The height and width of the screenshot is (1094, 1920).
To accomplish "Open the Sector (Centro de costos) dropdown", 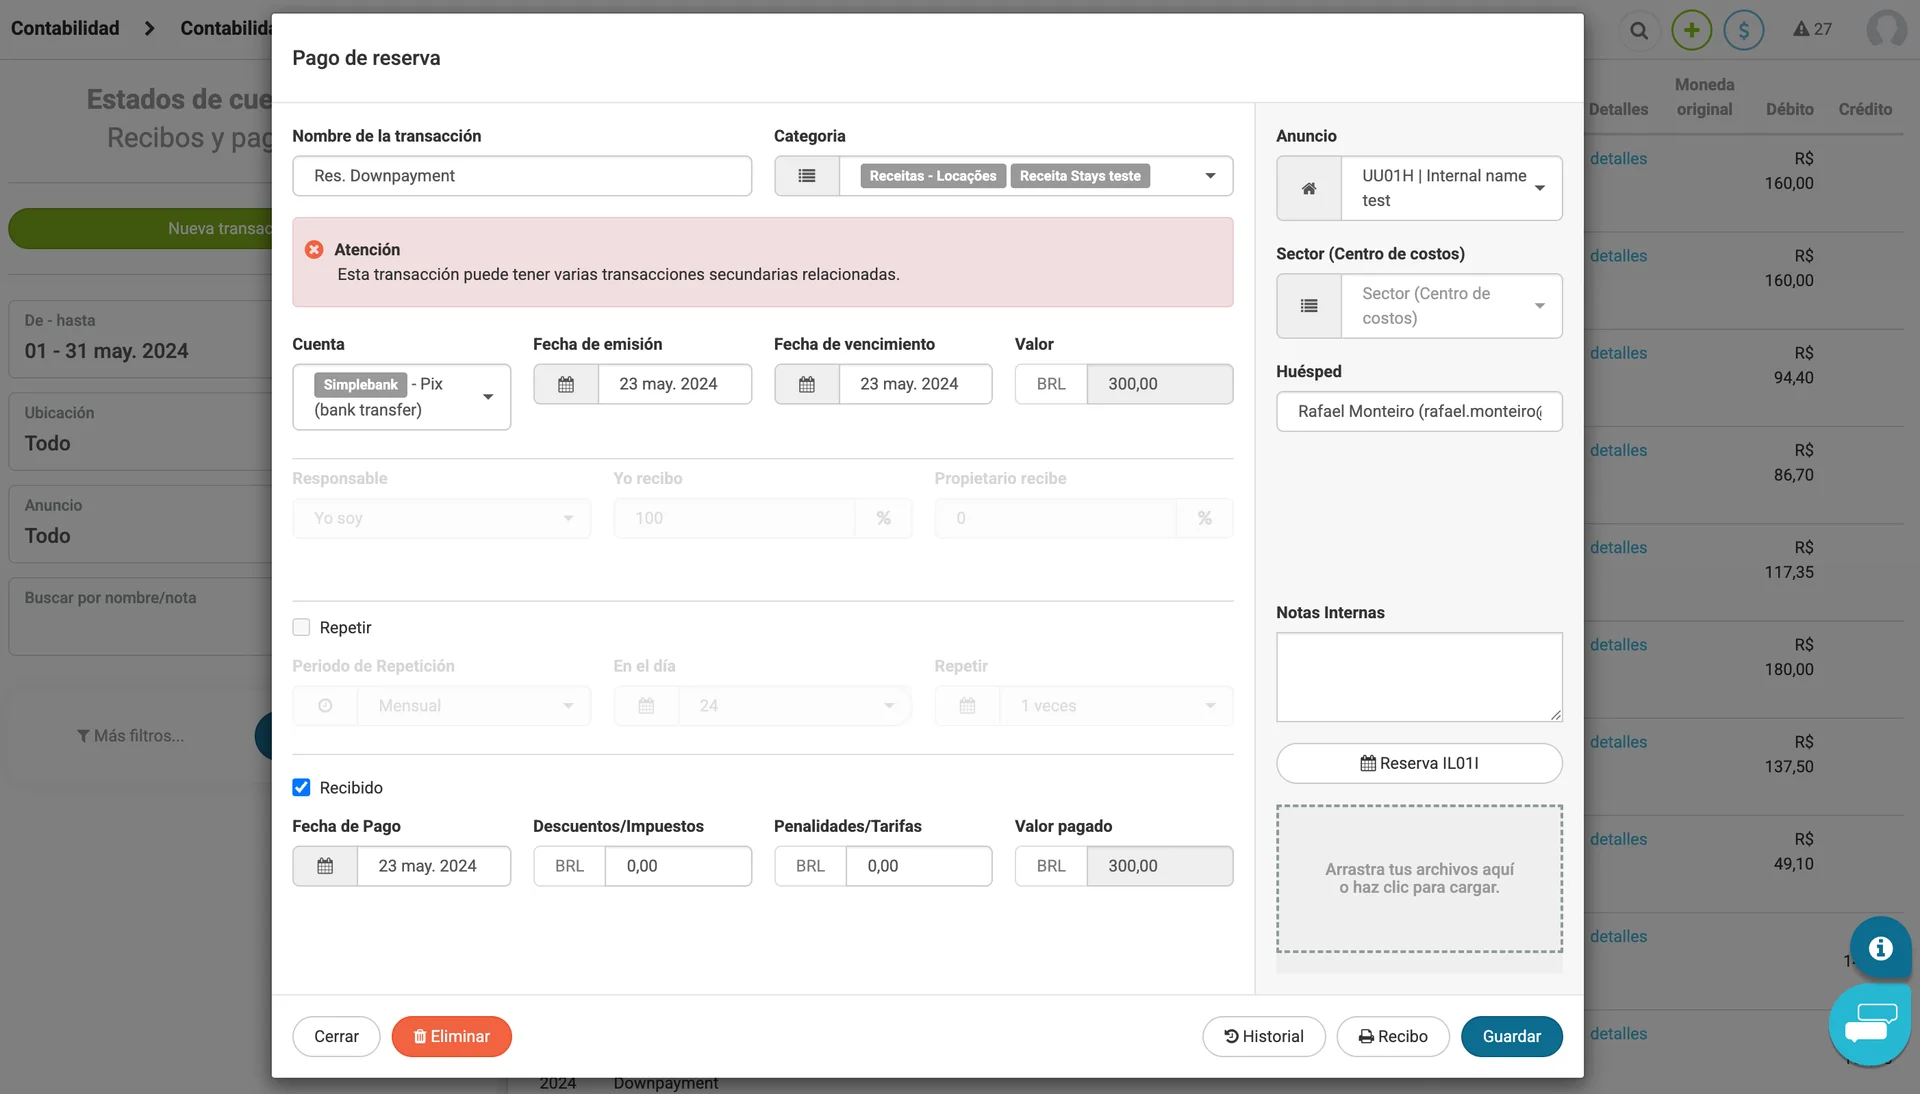I will [x=1450, y=306].
